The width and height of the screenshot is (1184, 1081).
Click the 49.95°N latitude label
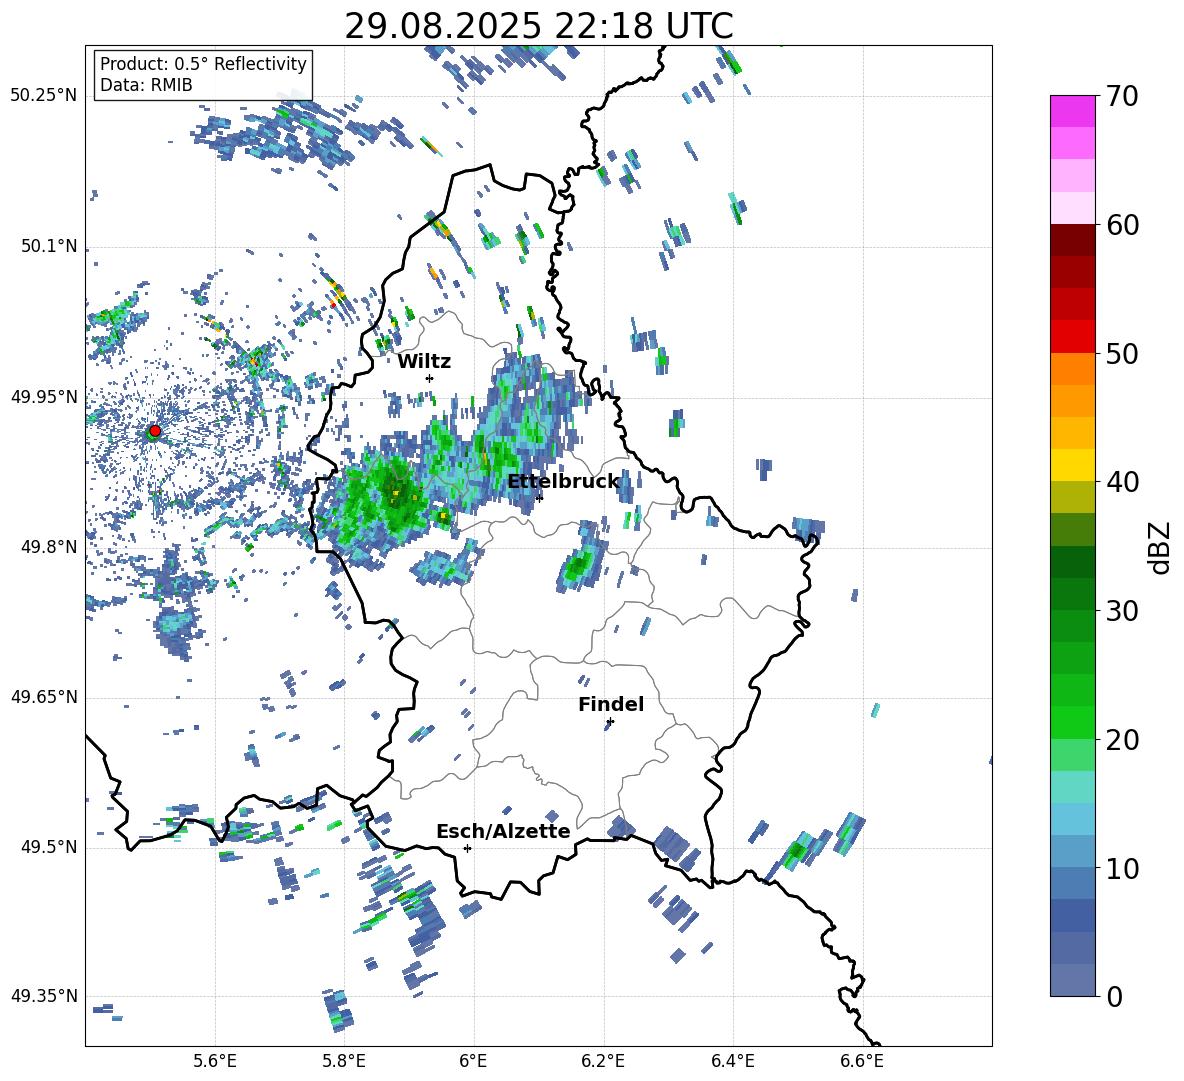click(x=44, y=397)
